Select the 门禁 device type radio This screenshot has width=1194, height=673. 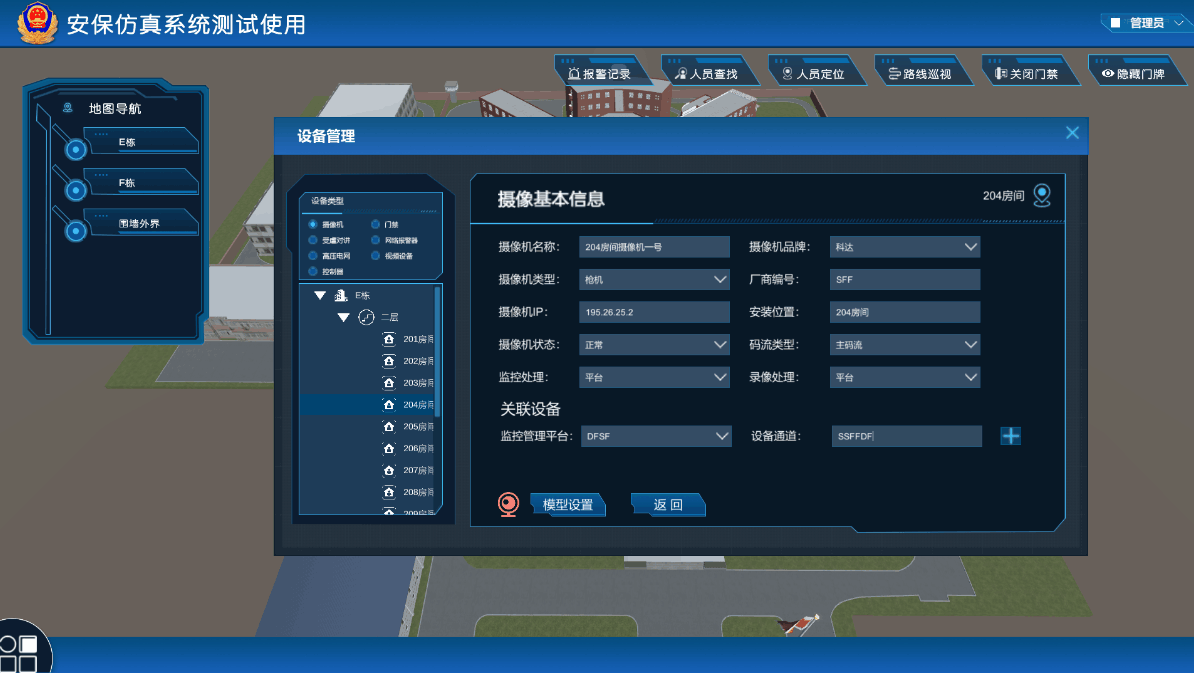tap(375, 225)
